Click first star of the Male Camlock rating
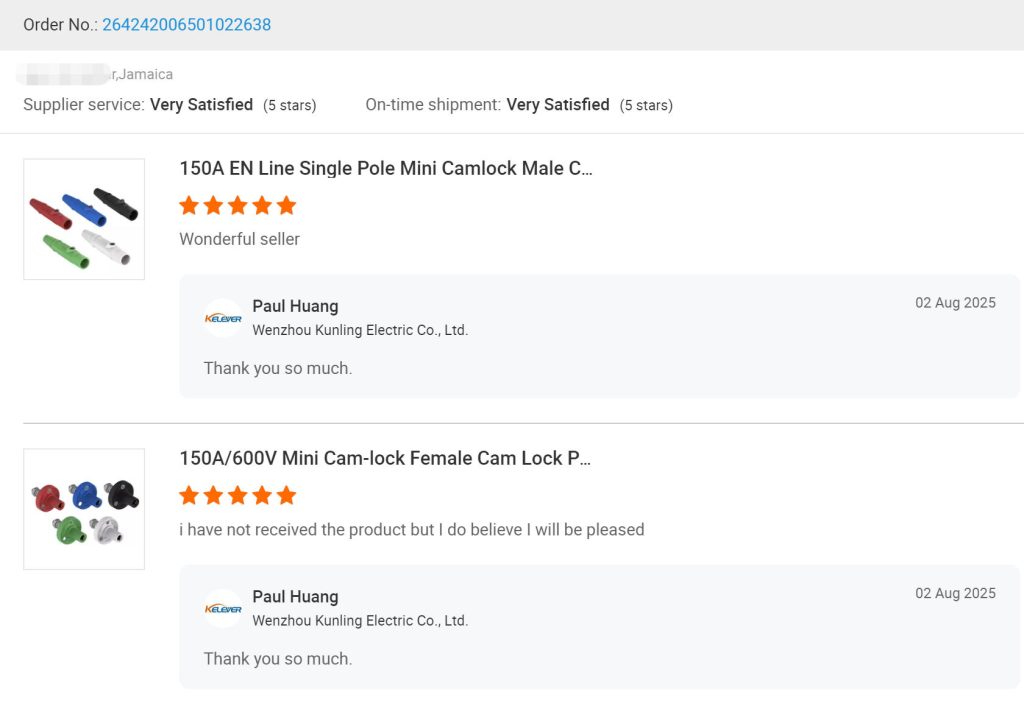 click(x=189, y=206)
